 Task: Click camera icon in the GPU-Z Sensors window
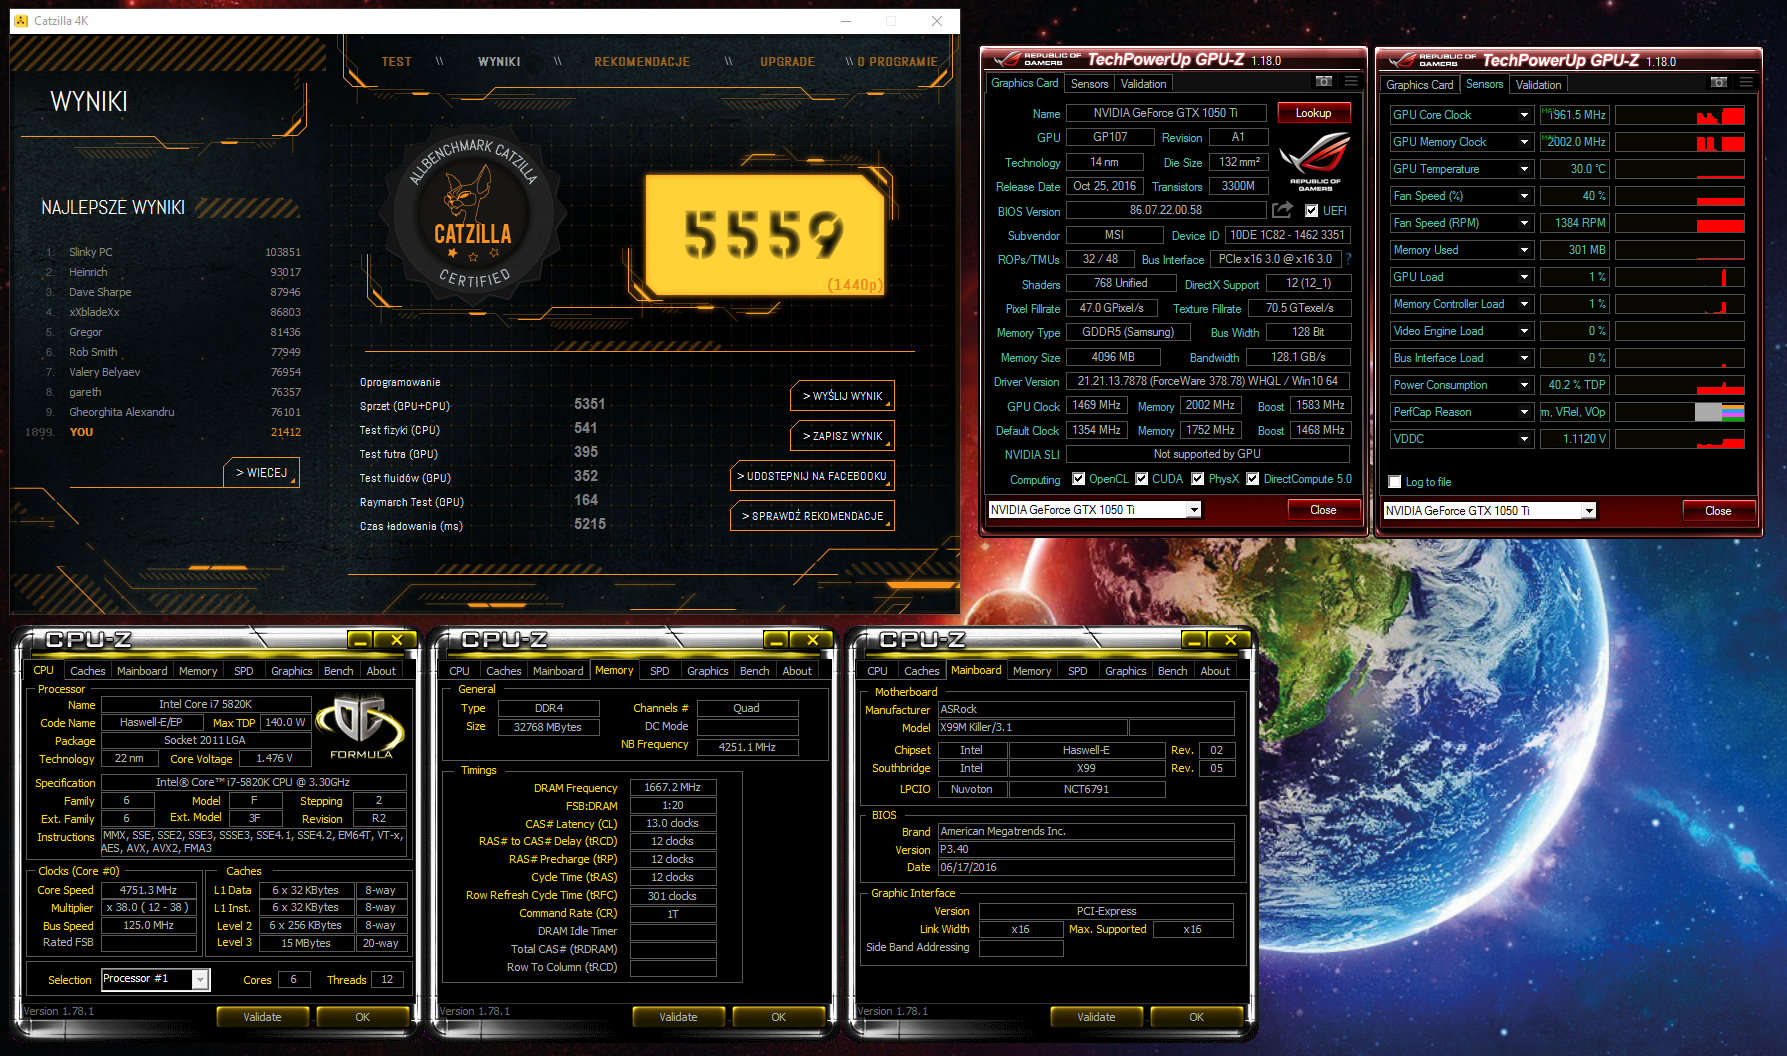coord(1718,83)
